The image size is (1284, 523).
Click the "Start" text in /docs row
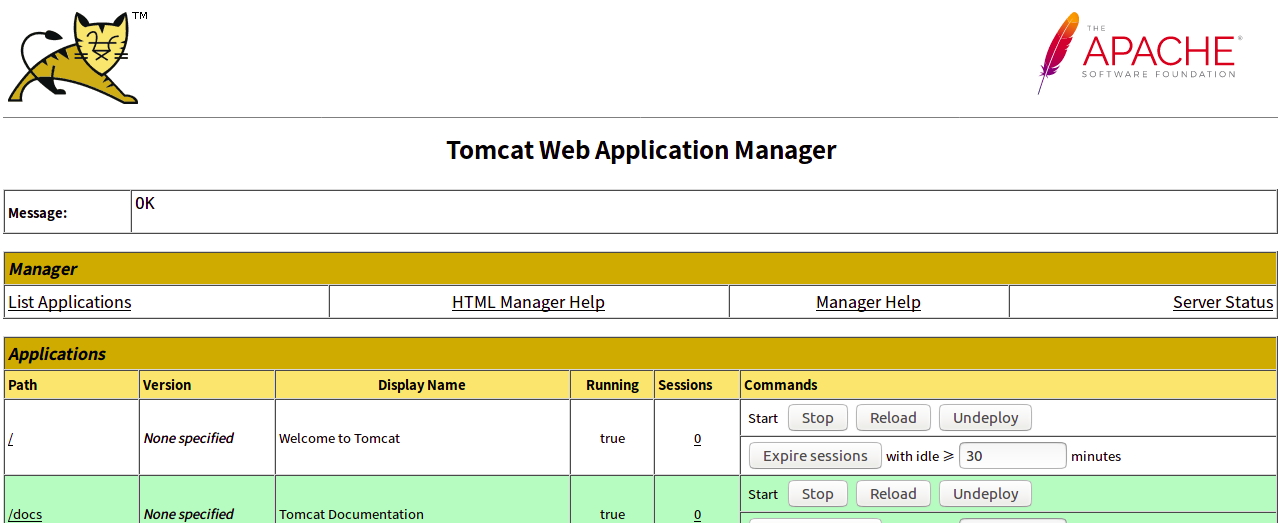tap(763, 494)
